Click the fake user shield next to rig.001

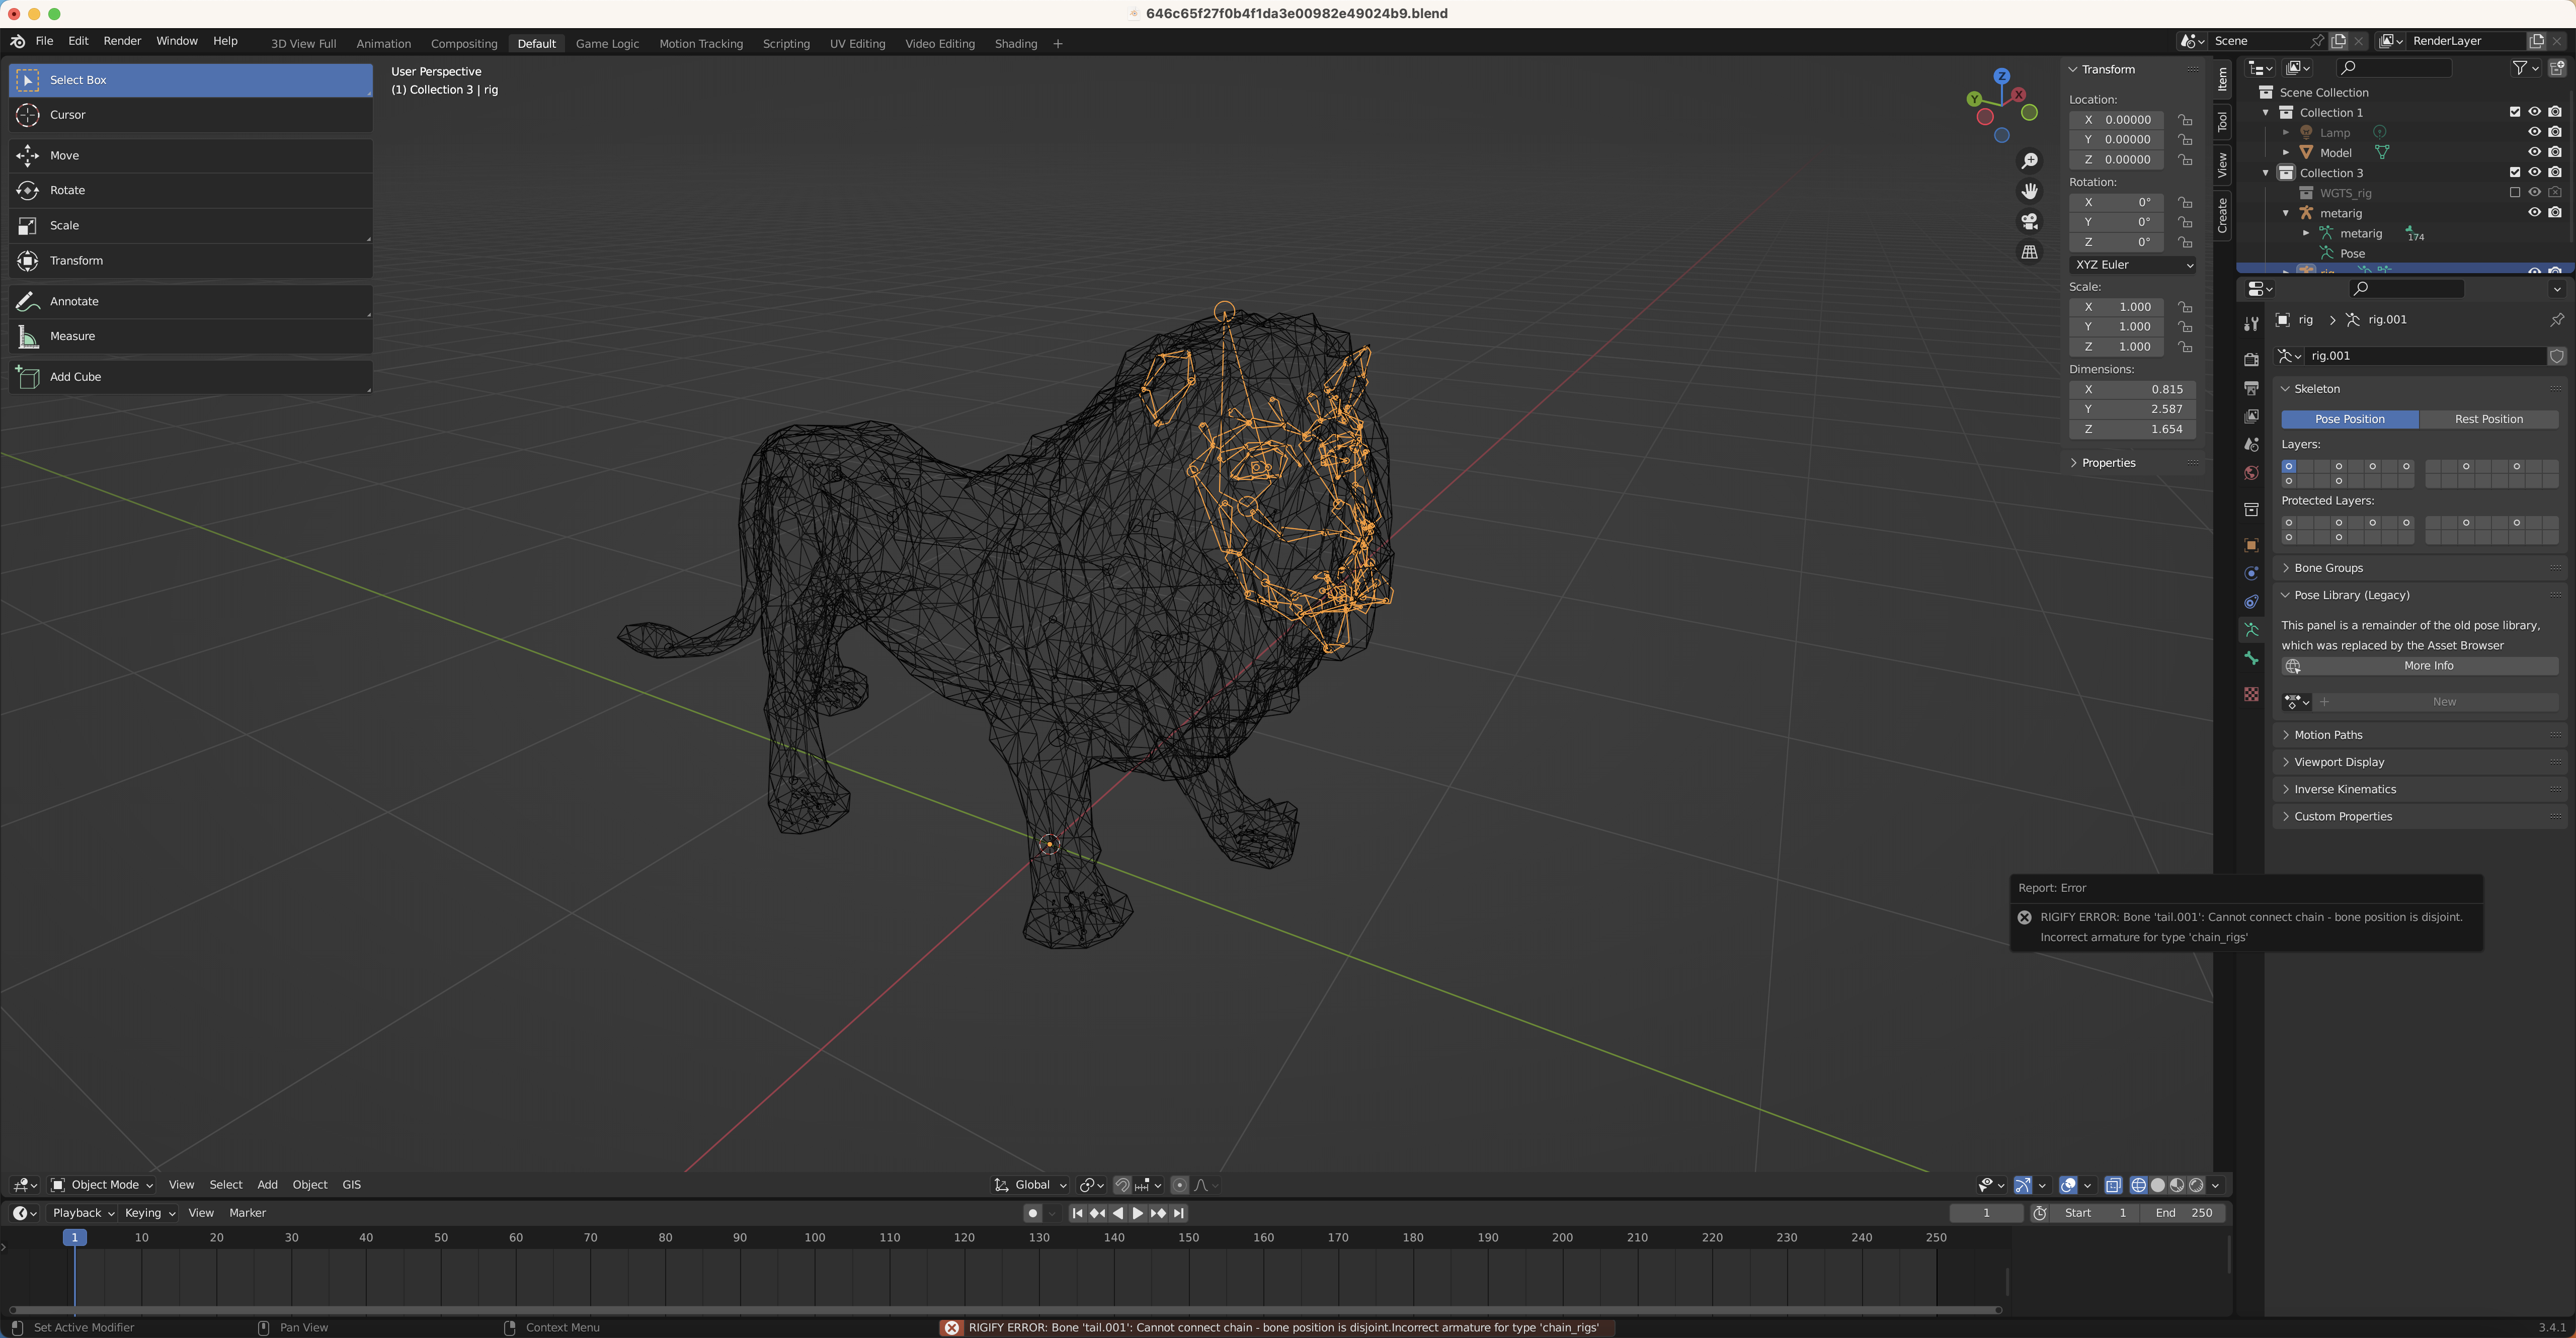pos(2556,356)
